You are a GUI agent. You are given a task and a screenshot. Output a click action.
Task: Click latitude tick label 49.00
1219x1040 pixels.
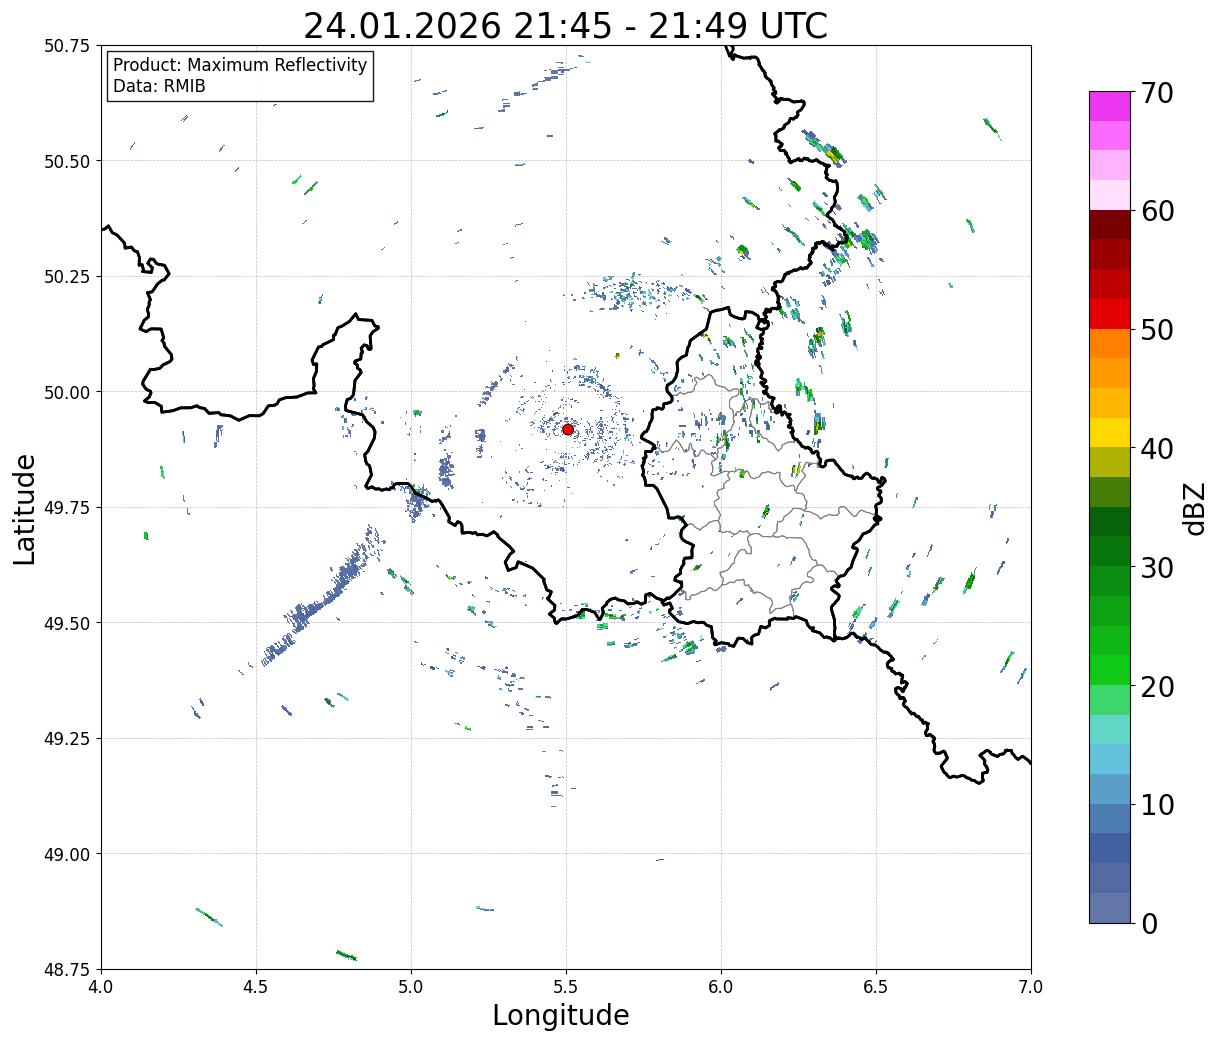coord(67,854)
